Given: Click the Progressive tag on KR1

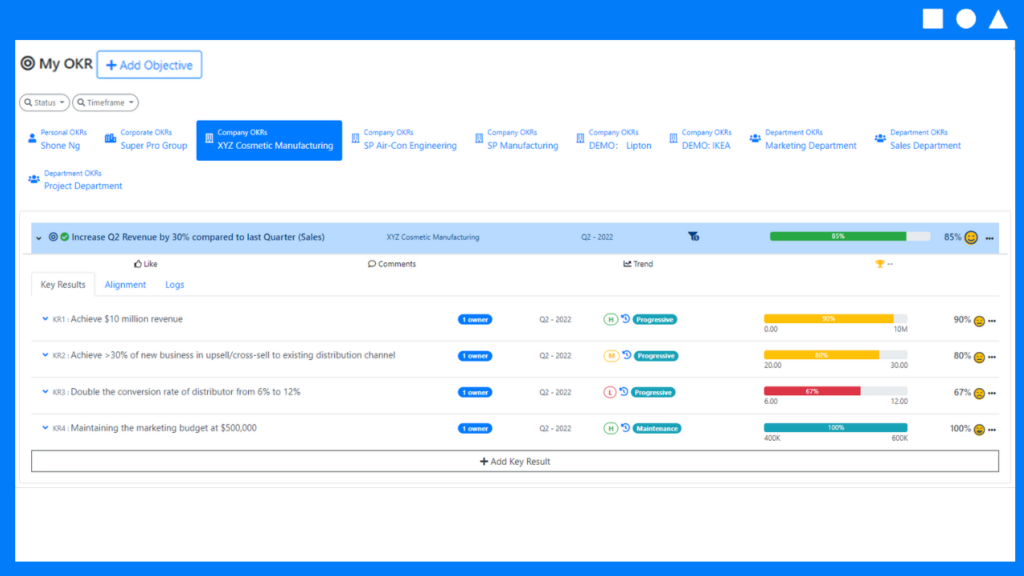Looking at the screenshot, I should [655, 319].
